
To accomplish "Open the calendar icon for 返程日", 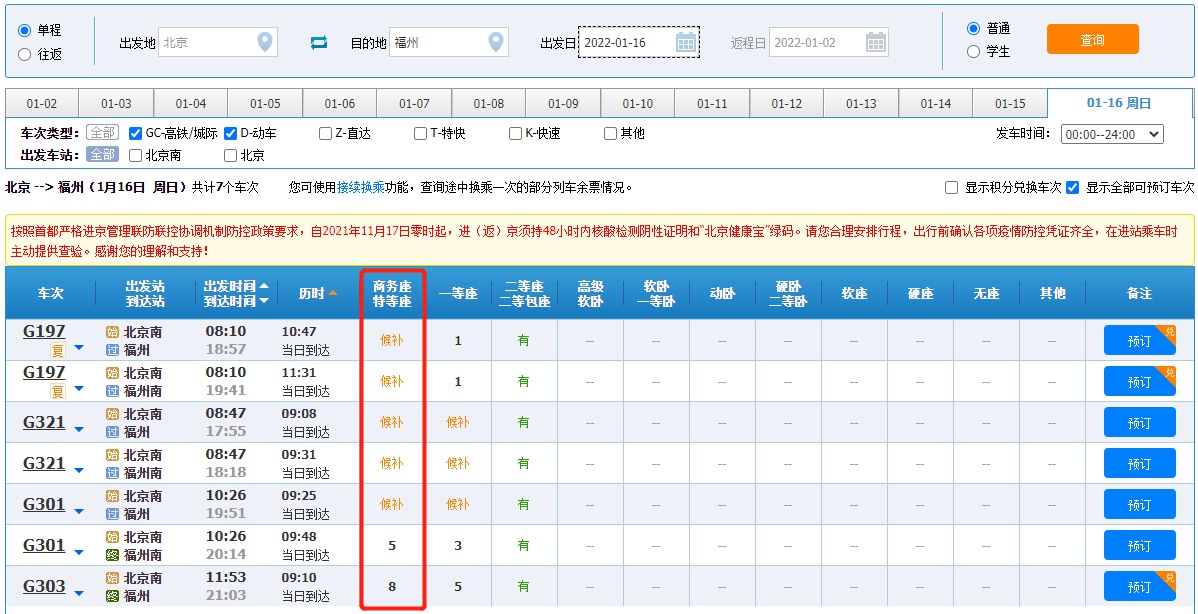I will [875, 42].
